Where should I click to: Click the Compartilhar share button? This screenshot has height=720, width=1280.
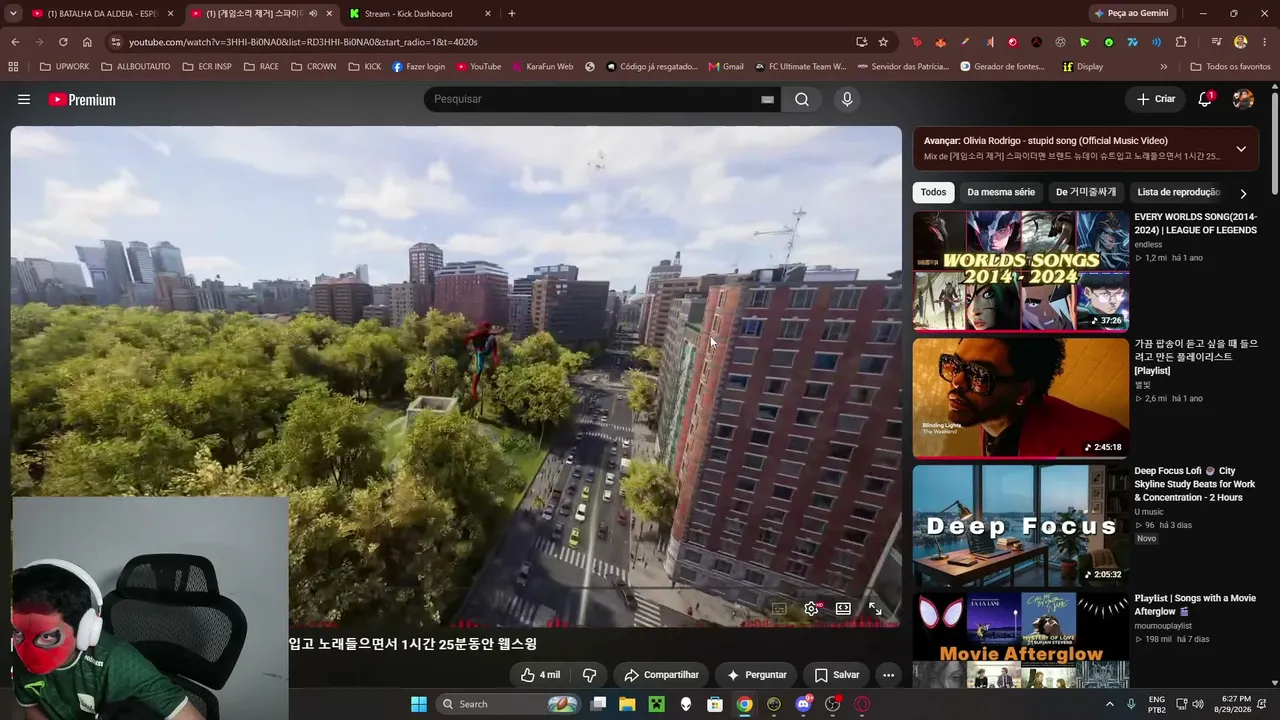tap(662, 675)
